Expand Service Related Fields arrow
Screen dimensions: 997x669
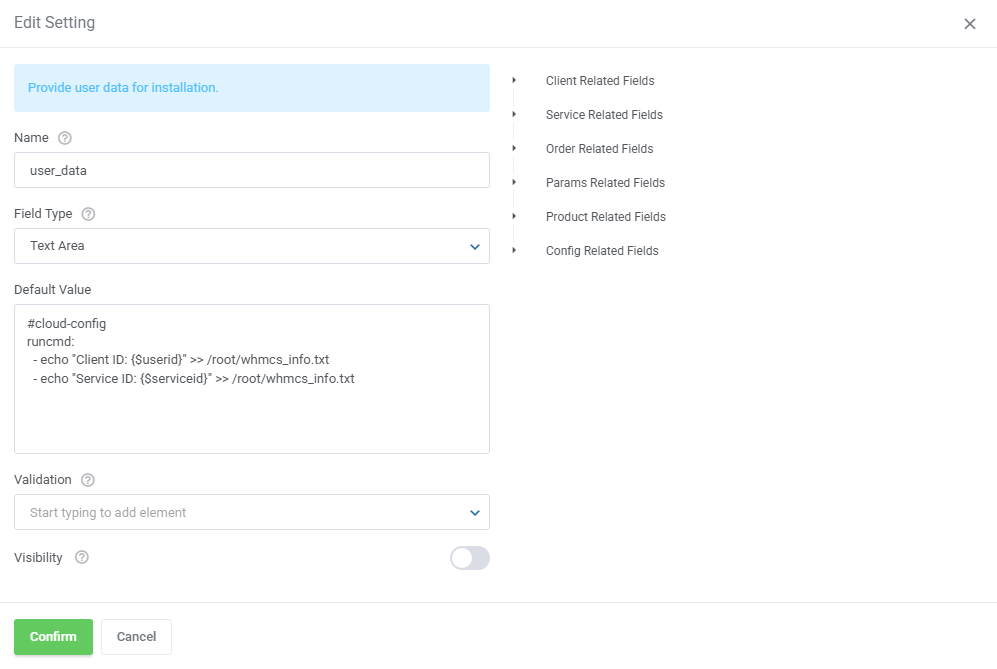(x=514, y=114)
